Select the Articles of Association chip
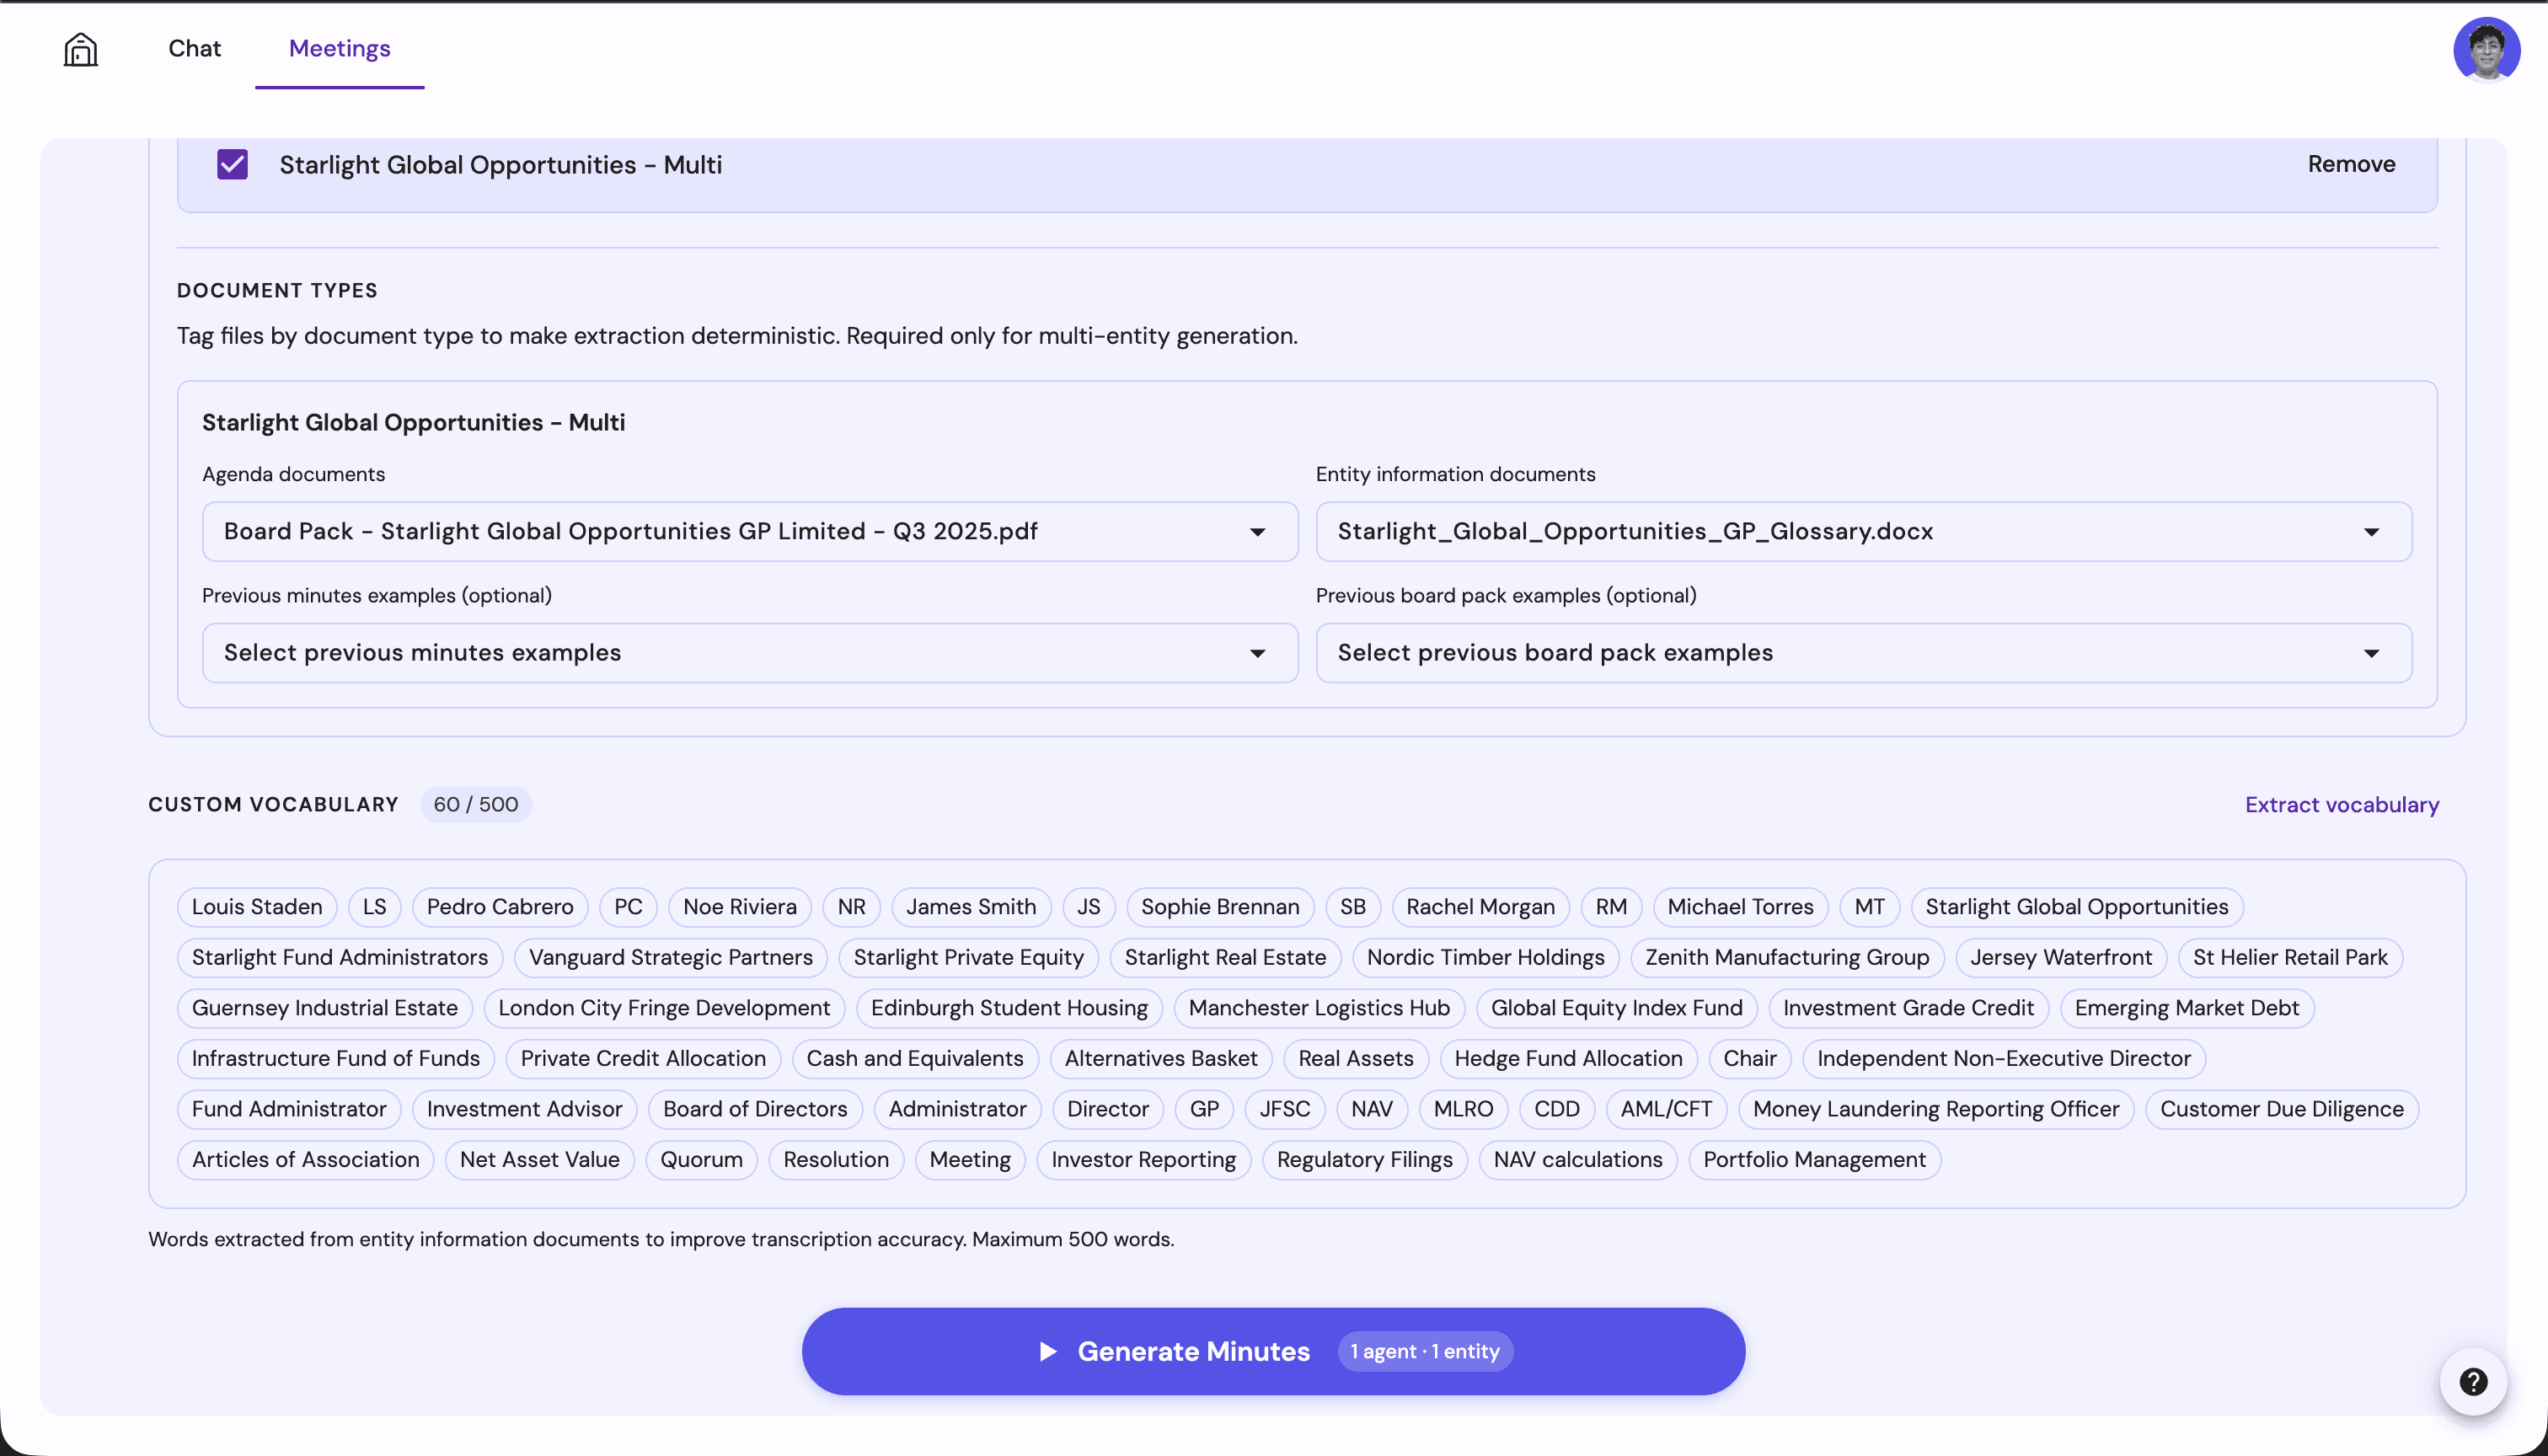Viewport: 2548px width, 1456px height. click(x=305, y=1159)
